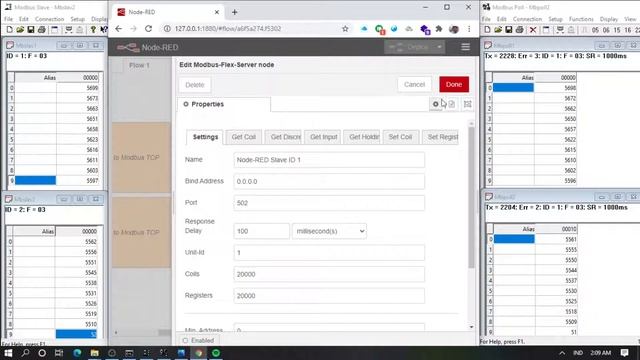The image size is (640, 360).
Task: Open Microsoft Edge from the taskbar
Action: coord(77,353)
